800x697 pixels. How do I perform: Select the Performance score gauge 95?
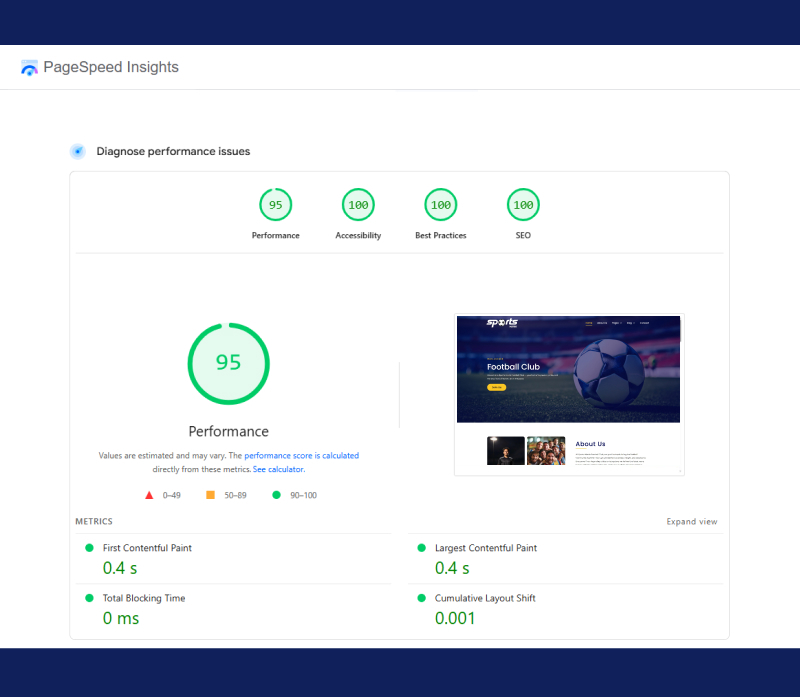(x=275, y=205)
